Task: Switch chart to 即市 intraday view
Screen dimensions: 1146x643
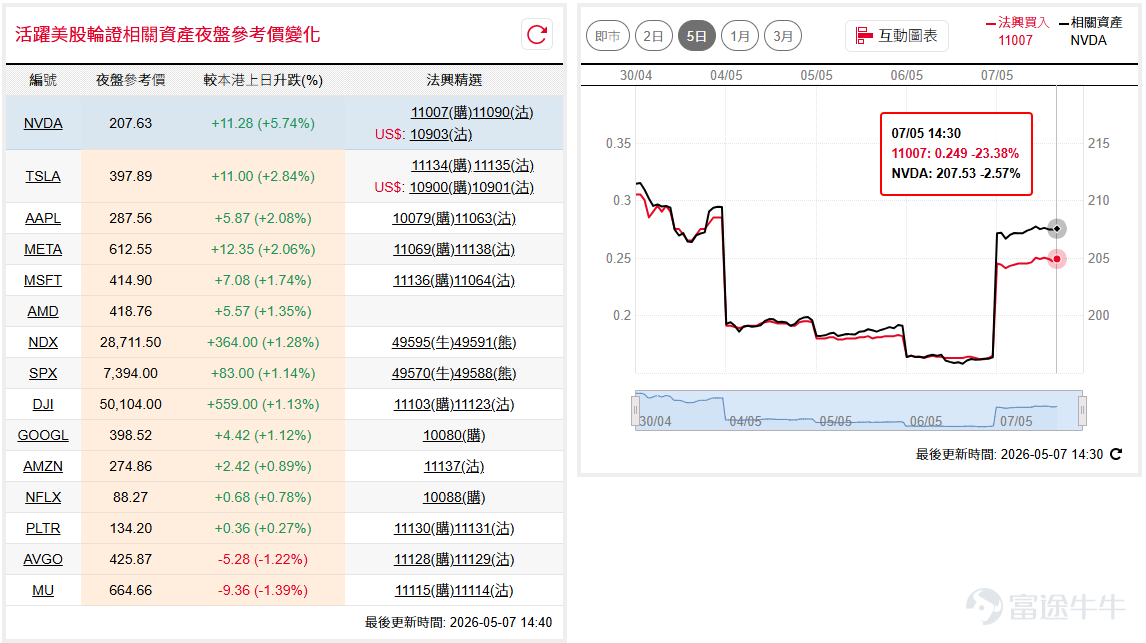Action: 607,36
